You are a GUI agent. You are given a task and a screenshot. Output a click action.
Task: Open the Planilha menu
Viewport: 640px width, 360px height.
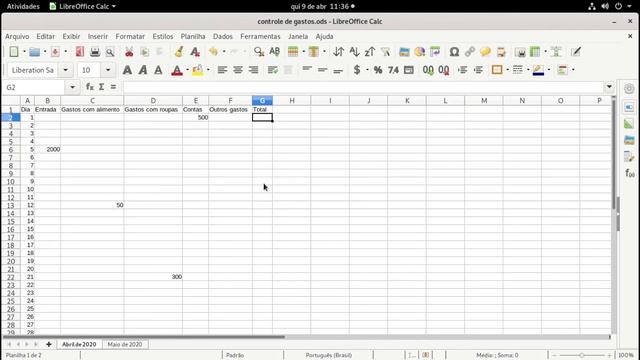193,36
